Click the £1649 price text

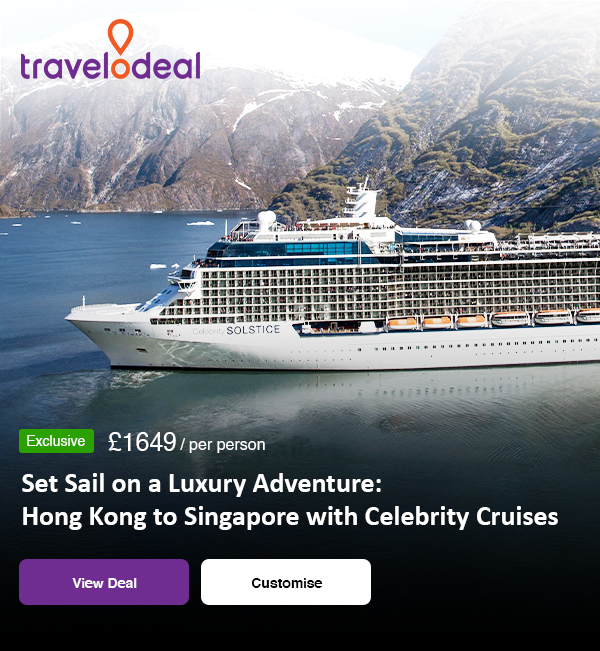[142, 442]
